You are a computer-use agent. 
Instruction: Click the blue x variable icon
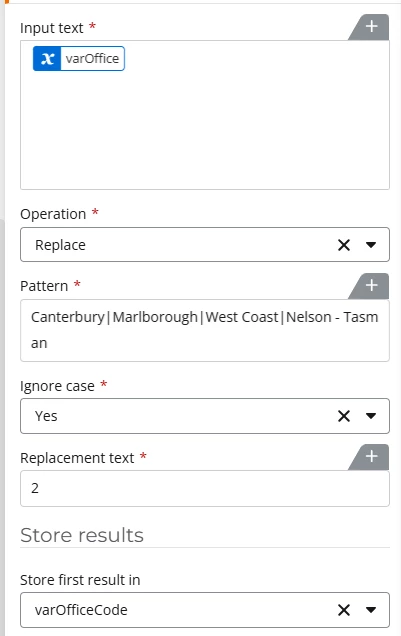point(47,59)
